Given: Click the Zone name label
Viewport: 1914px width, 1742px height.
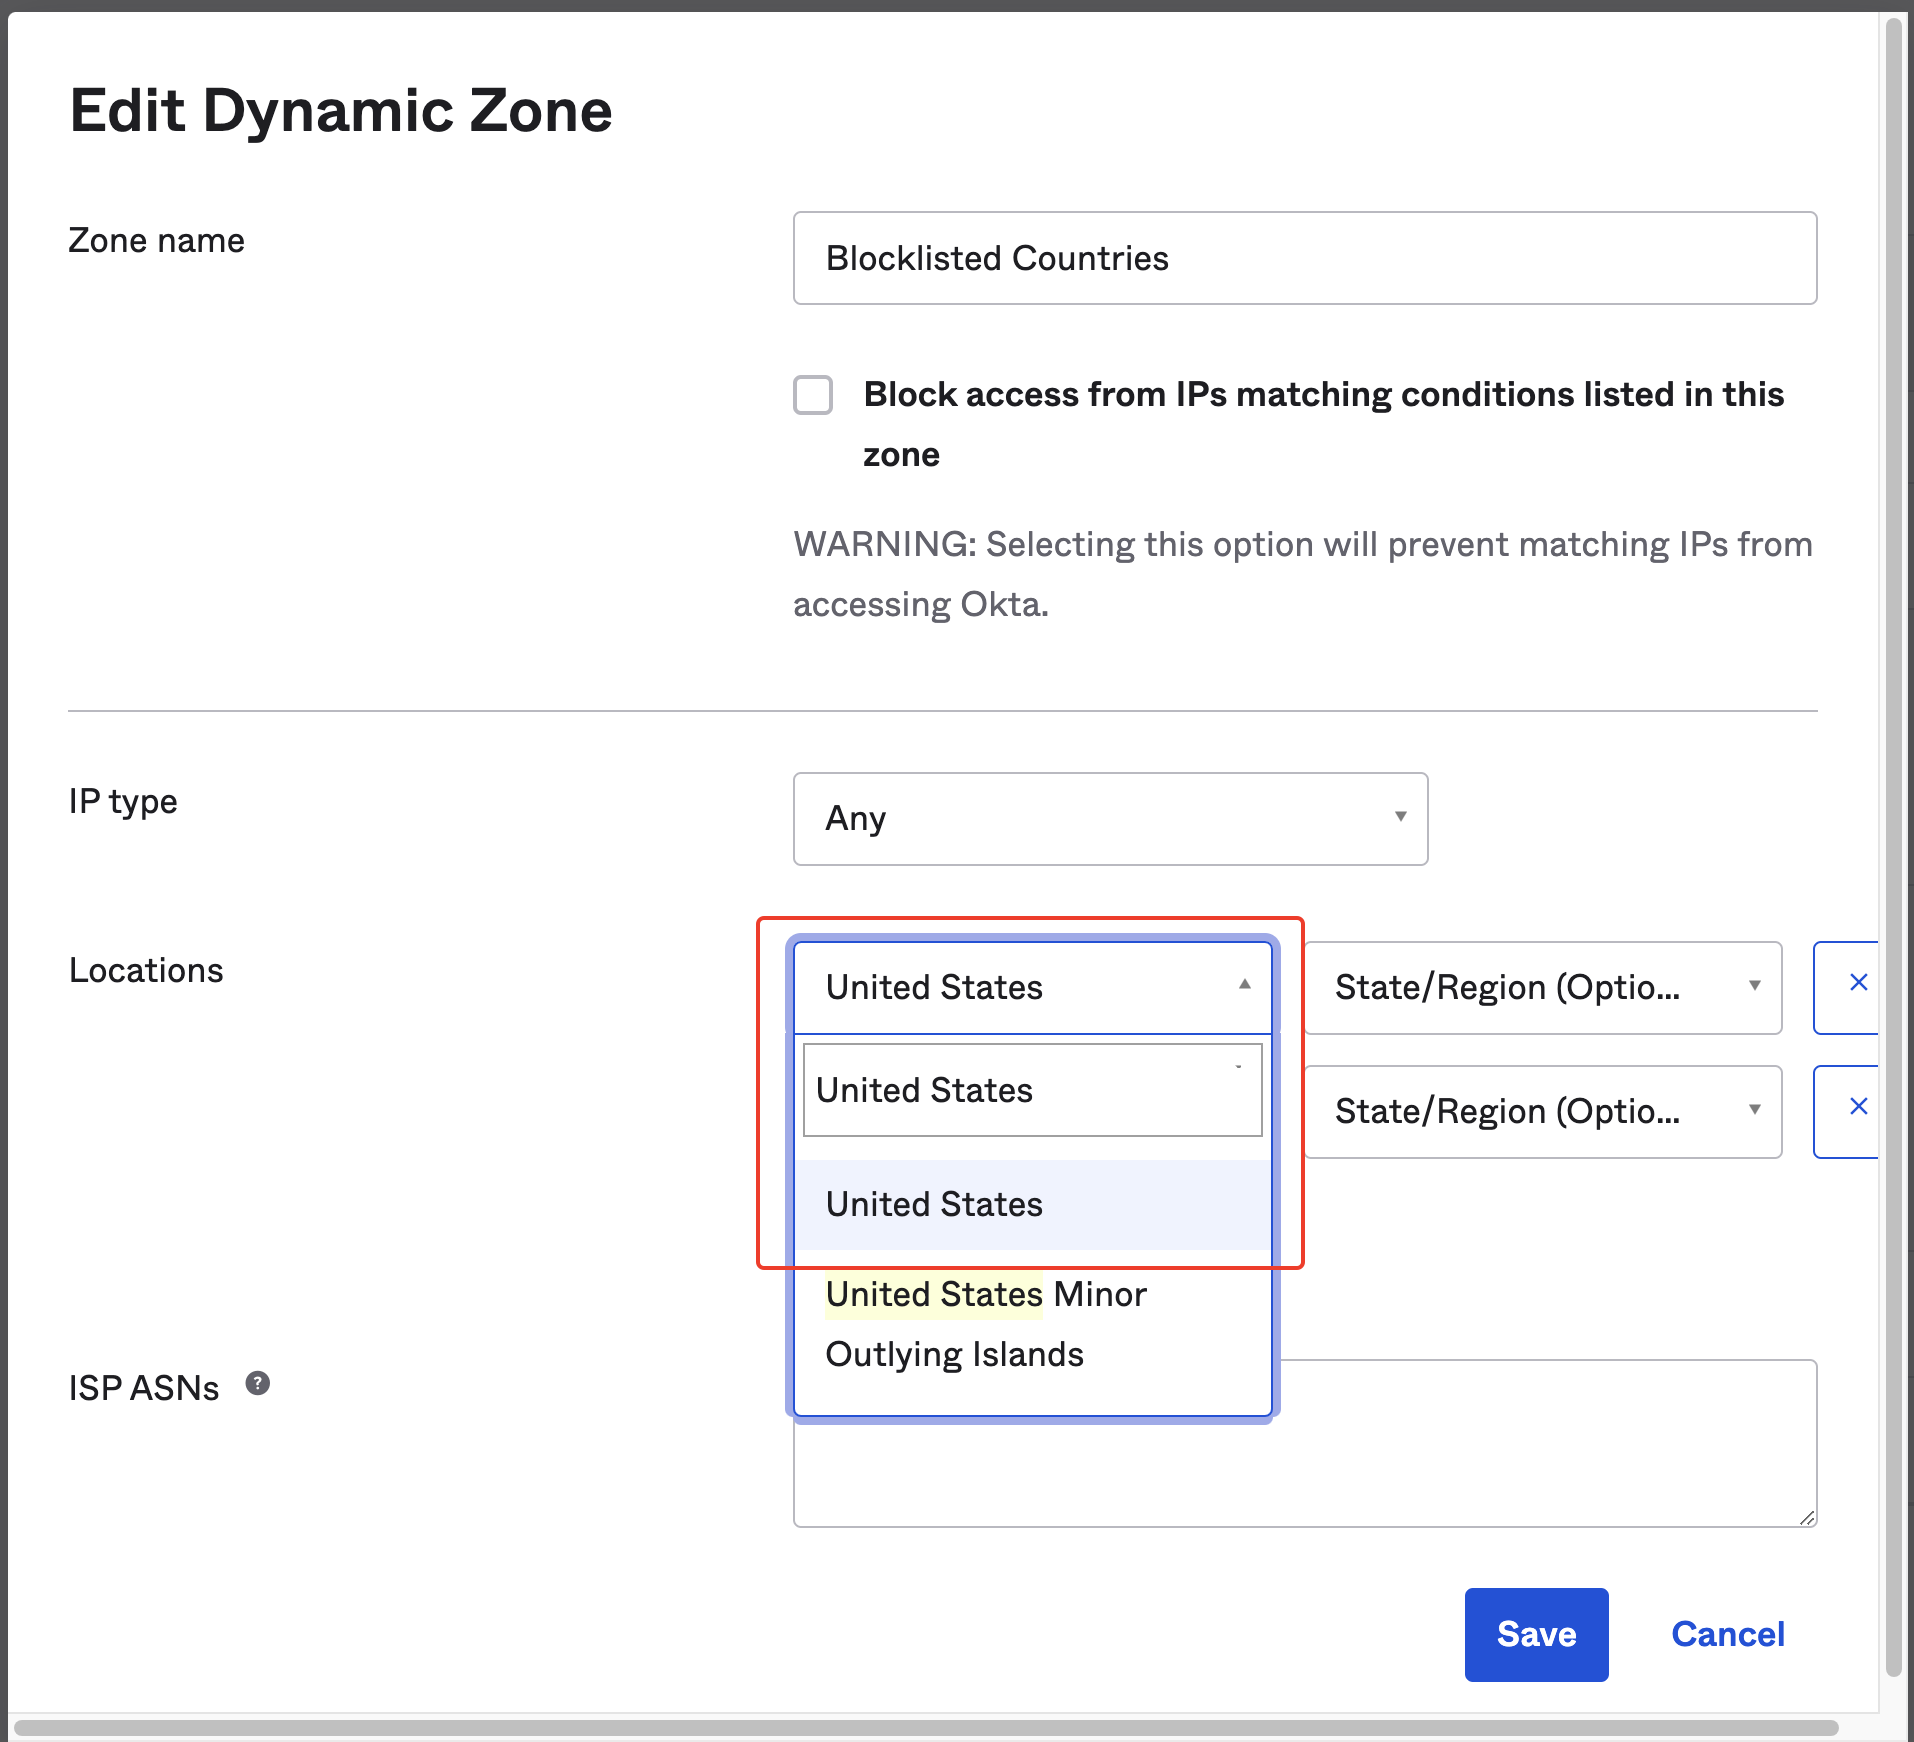Looking at the screenshot, I should [156, 241].
